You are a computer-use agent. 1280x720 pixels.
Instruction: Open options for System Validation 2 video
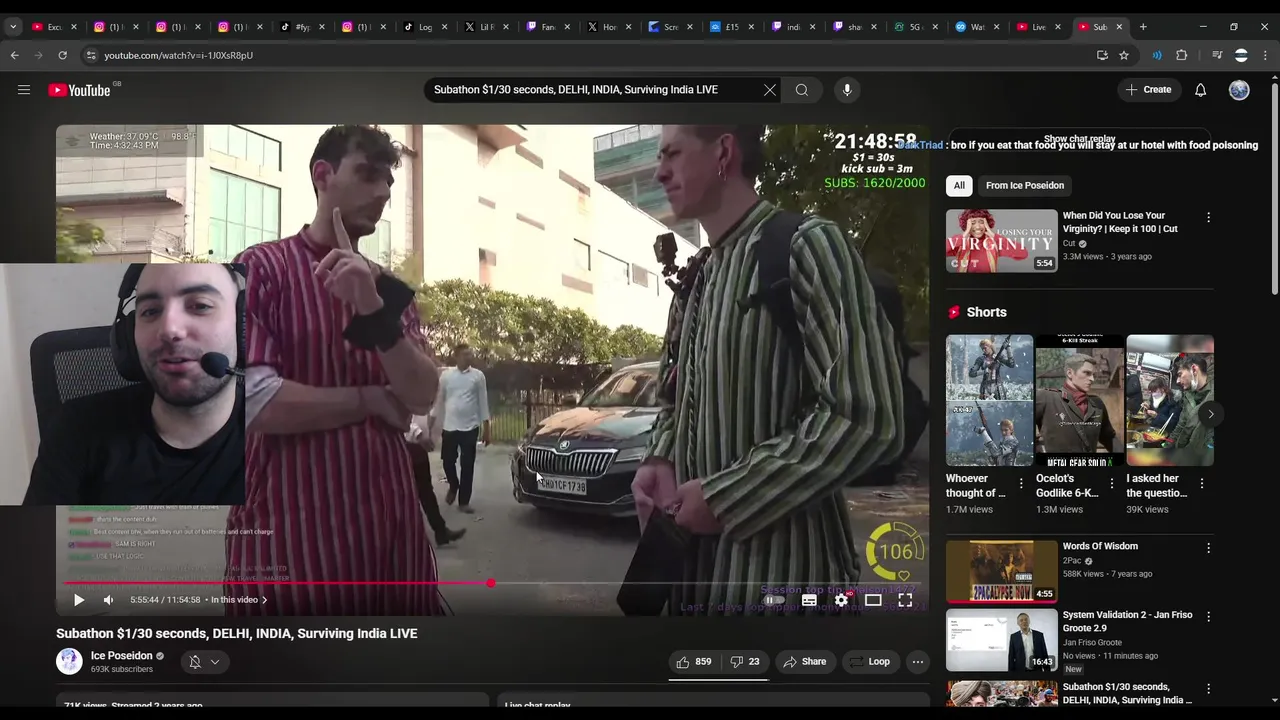(x=1208, y=617)
